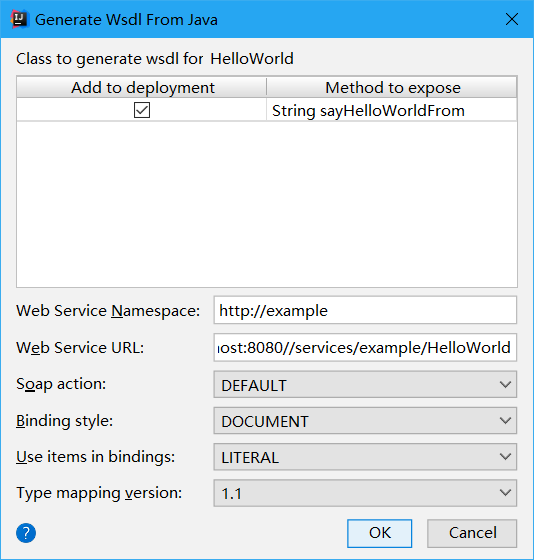Click the Method to expose column header
Screen dimensions: 534x560
(392, 88)
